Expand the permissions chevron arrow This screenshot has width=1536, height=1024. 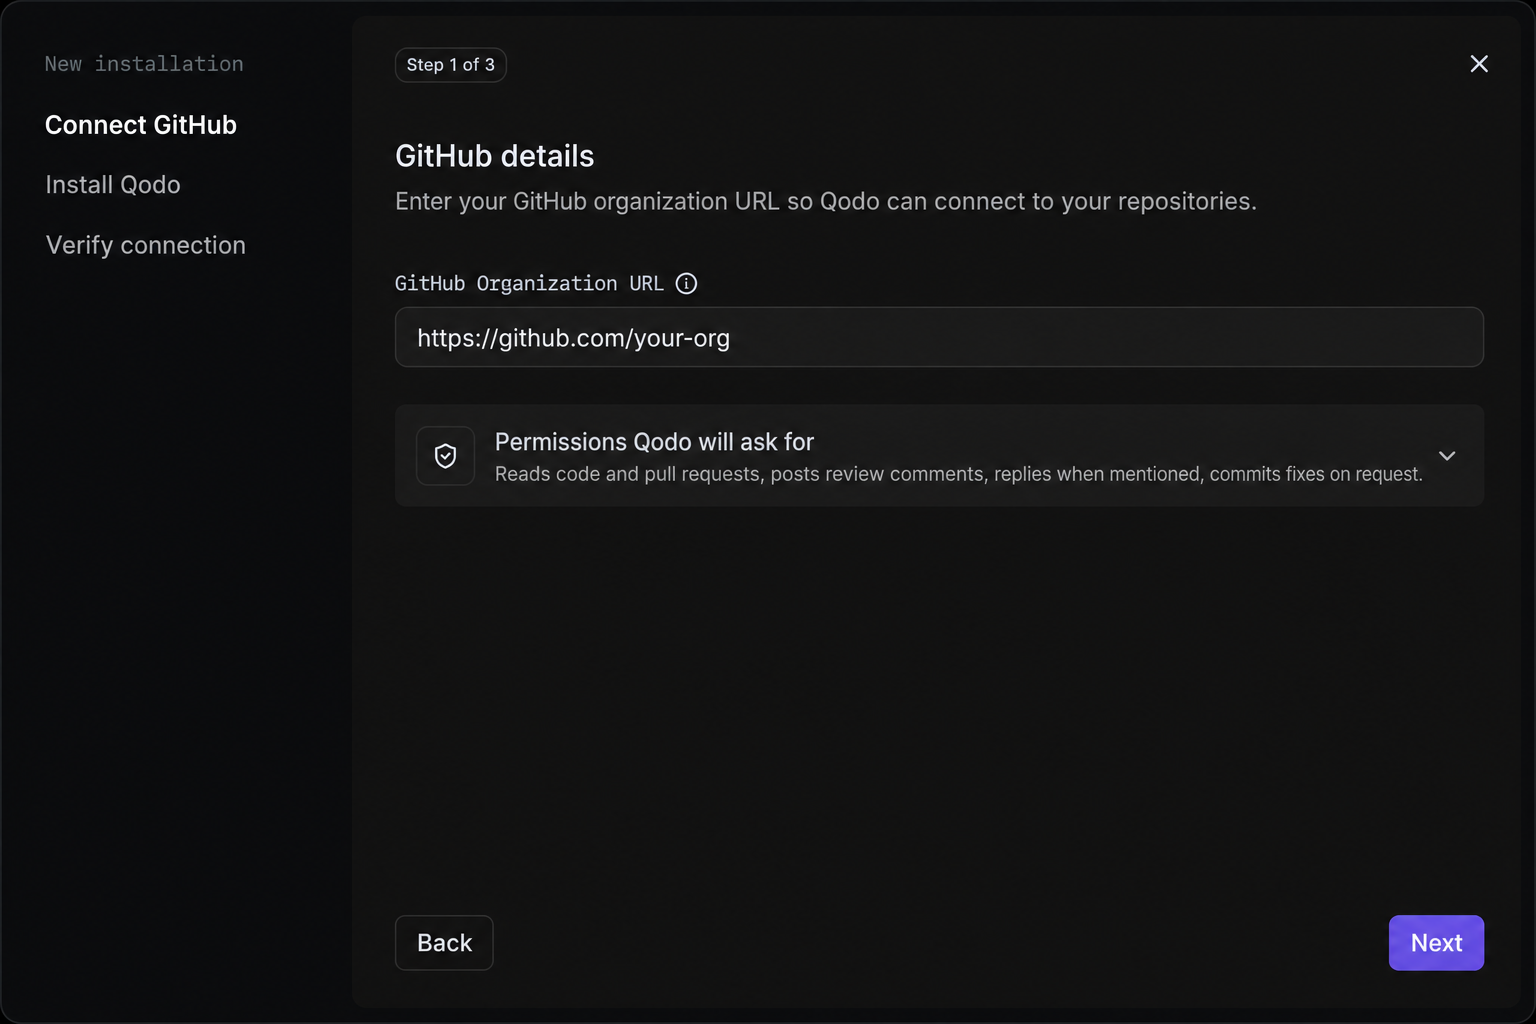pyautogui.click(x=1447, y=456)
